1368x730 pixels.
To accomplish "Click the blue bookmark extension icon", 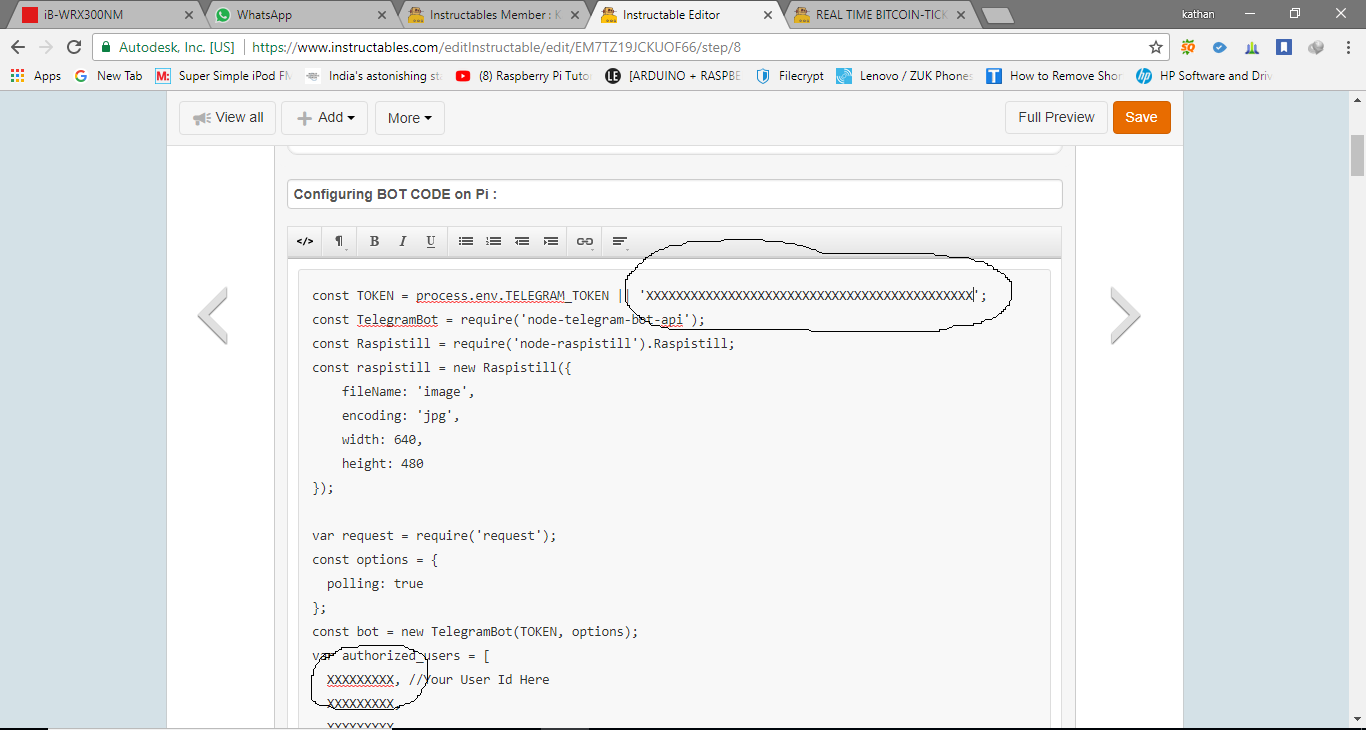I will click(1284, 47).
